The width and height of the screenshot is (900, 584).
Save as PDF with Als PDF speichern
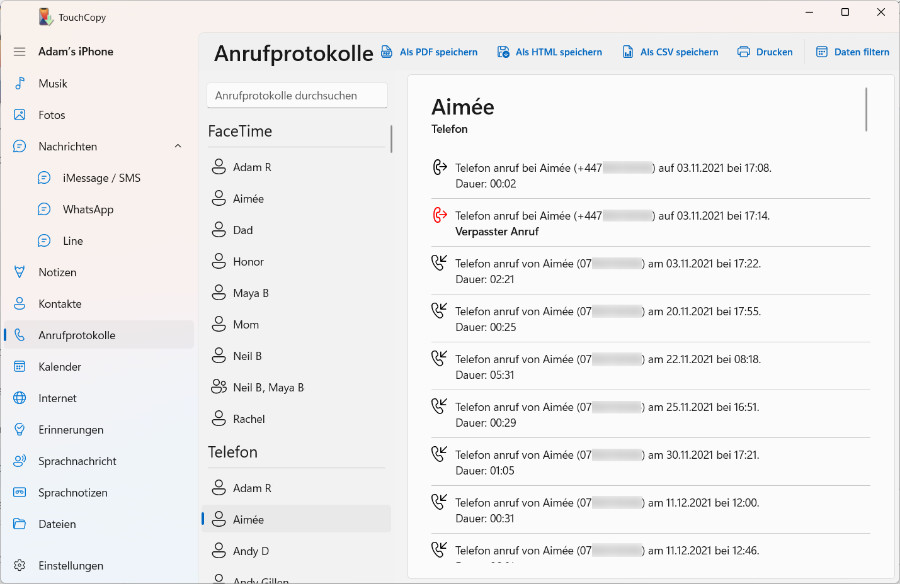click(x=429, y=52)
